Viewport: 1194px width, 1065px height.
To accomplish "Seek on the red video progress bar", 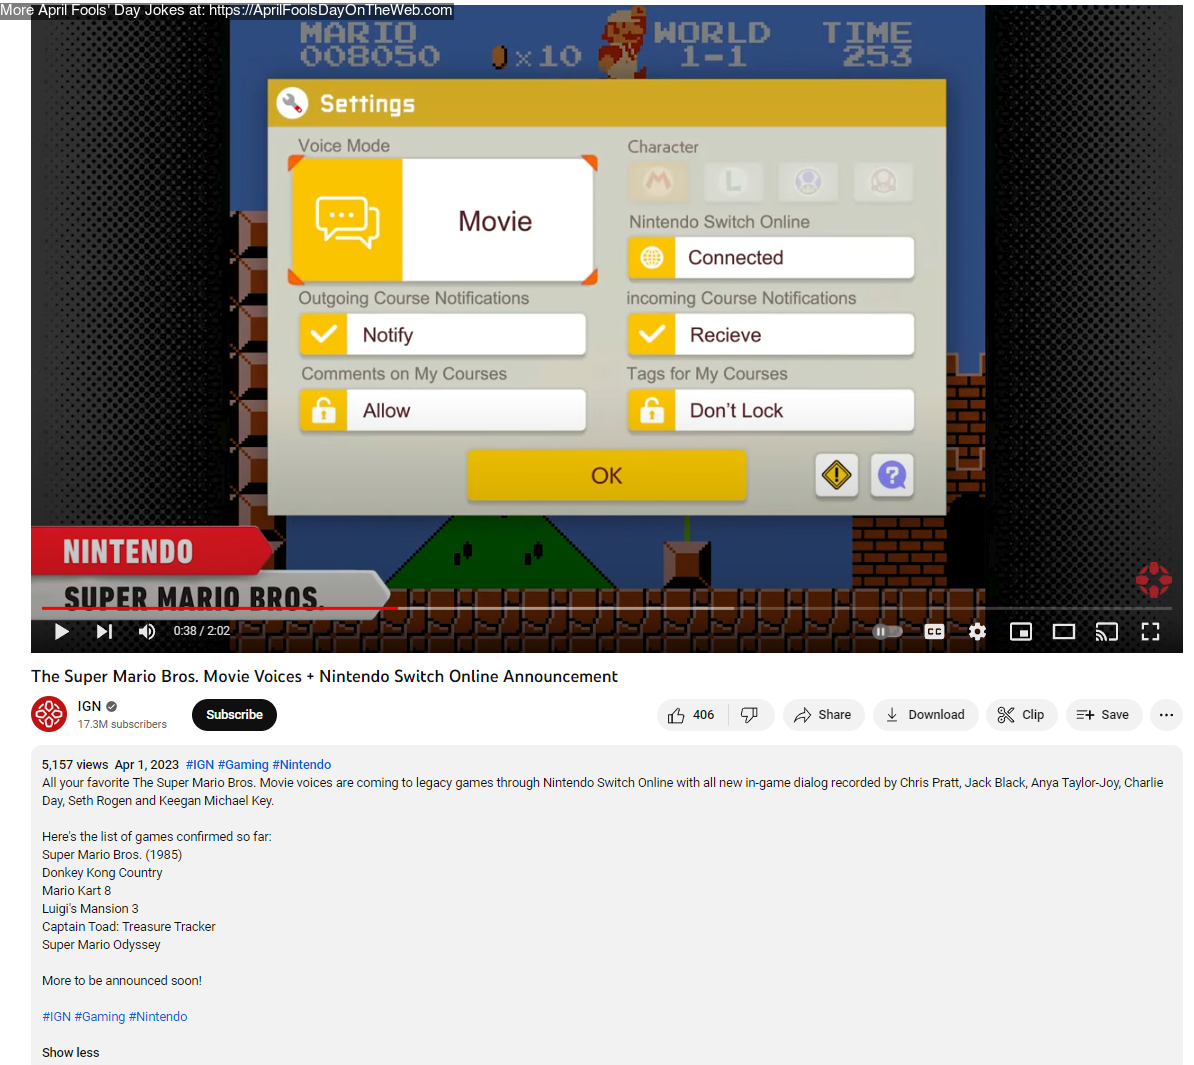I will 220,608.
